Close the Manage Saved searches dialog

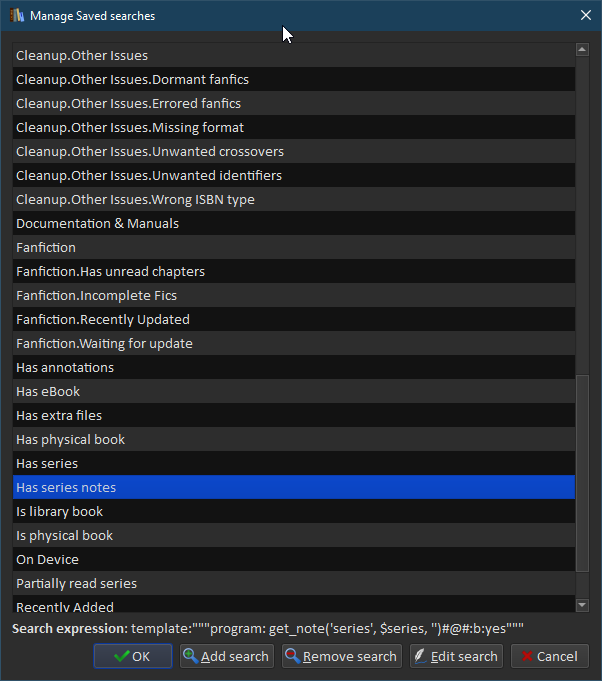pos(585,16)
